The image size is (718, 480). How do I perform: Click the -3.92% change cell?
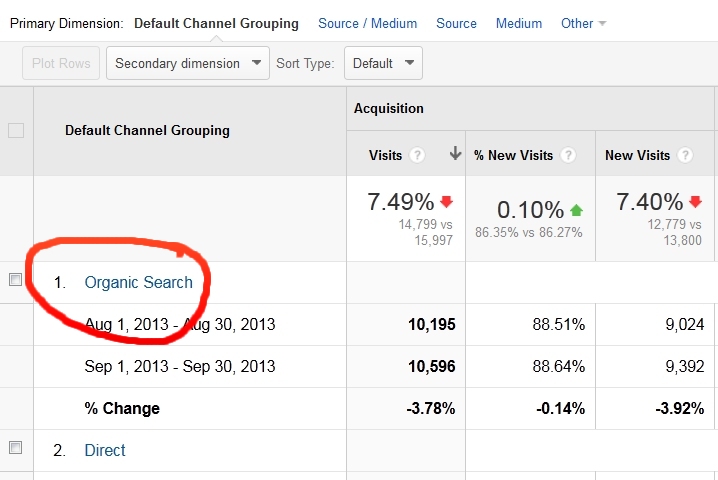pos(680,409)
